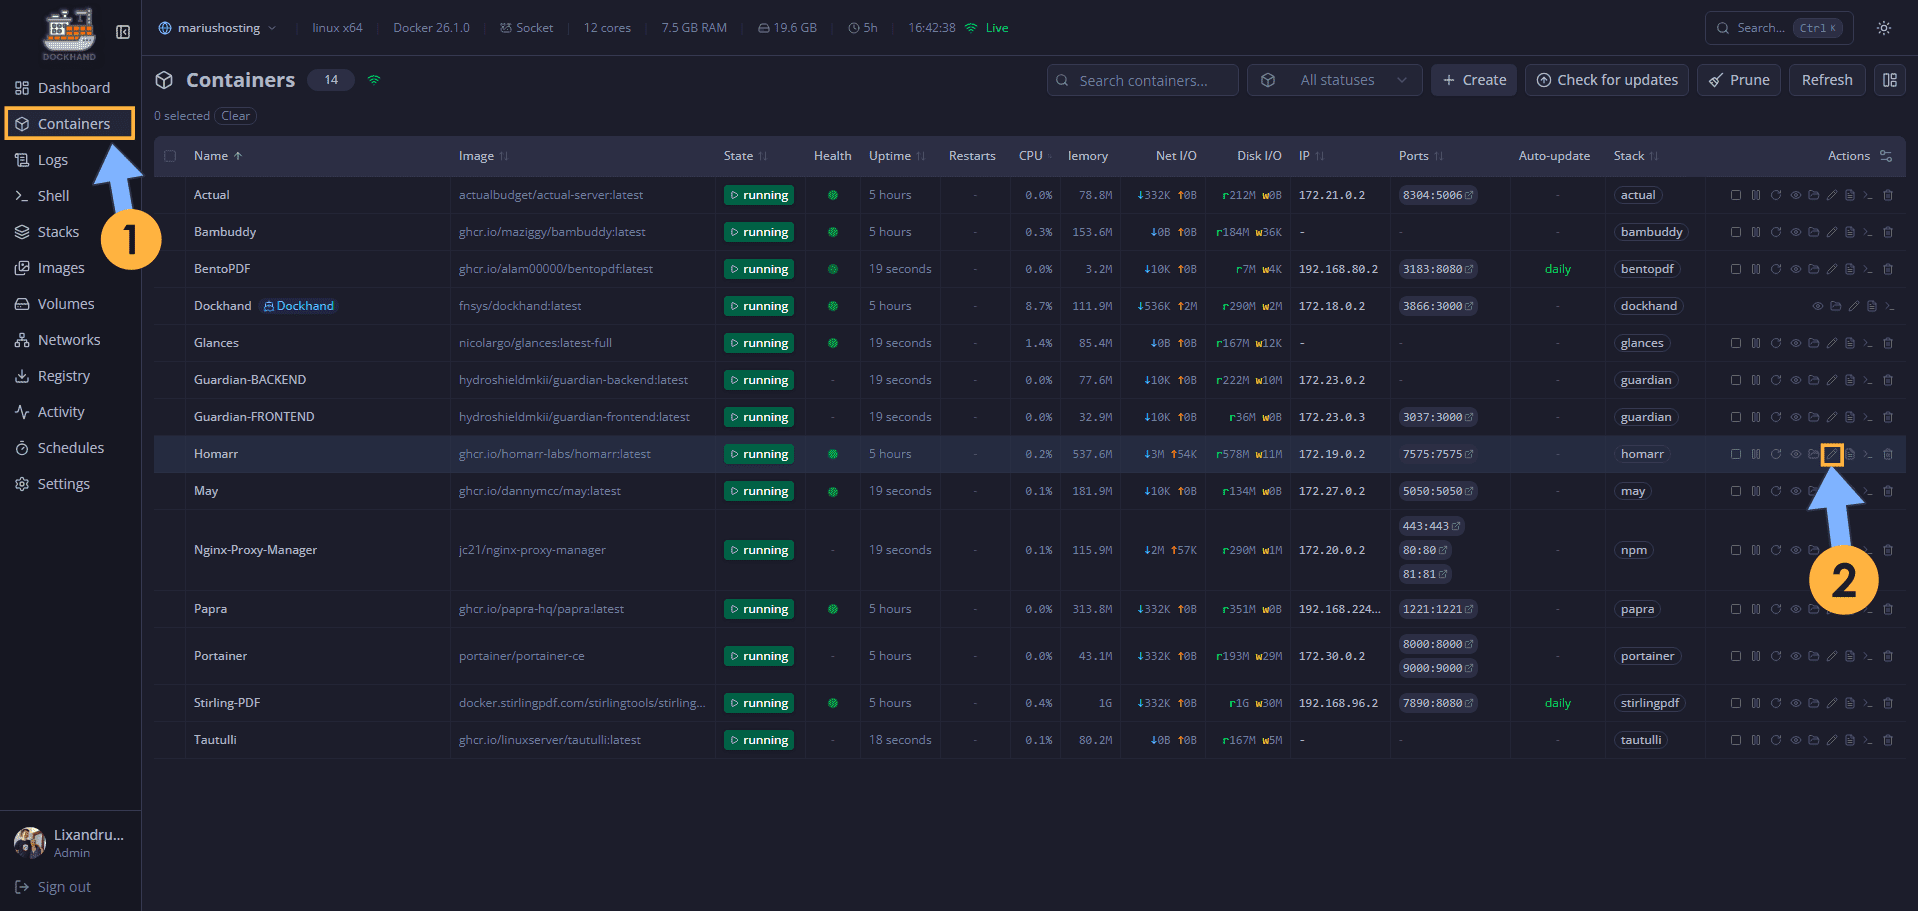Click the Check for updates button
Image resolution: width=1918 pixels, height=911 pixels.
point(1606,79)
